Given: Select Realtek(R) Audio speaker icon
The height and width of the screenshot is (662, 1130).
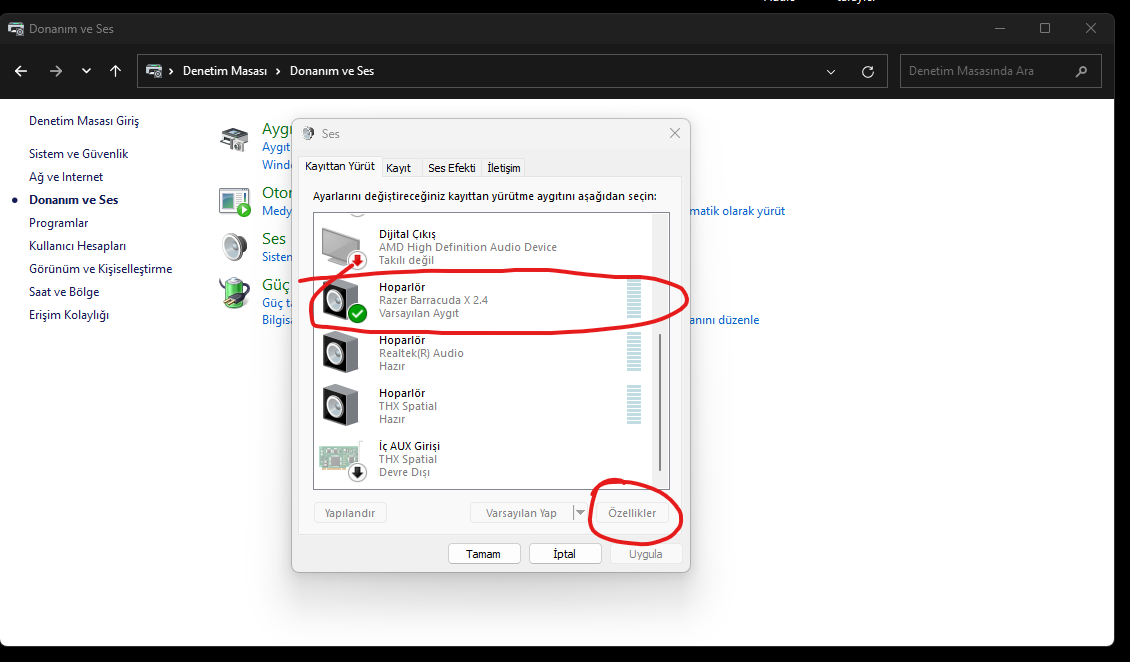Looking at the screenshot, I should [x=340, y=352].
